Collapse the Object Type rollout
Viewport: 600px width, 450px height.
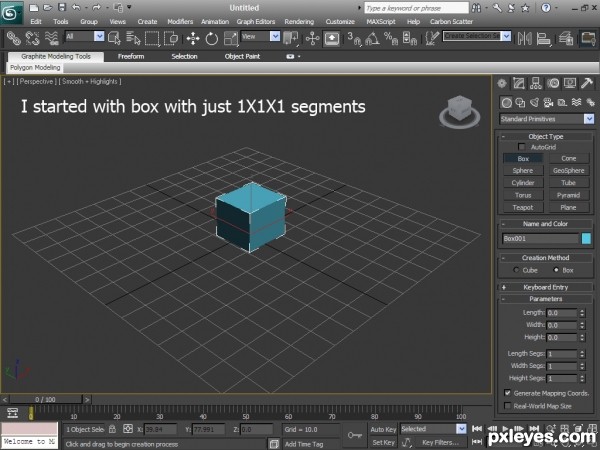point(545,136)
